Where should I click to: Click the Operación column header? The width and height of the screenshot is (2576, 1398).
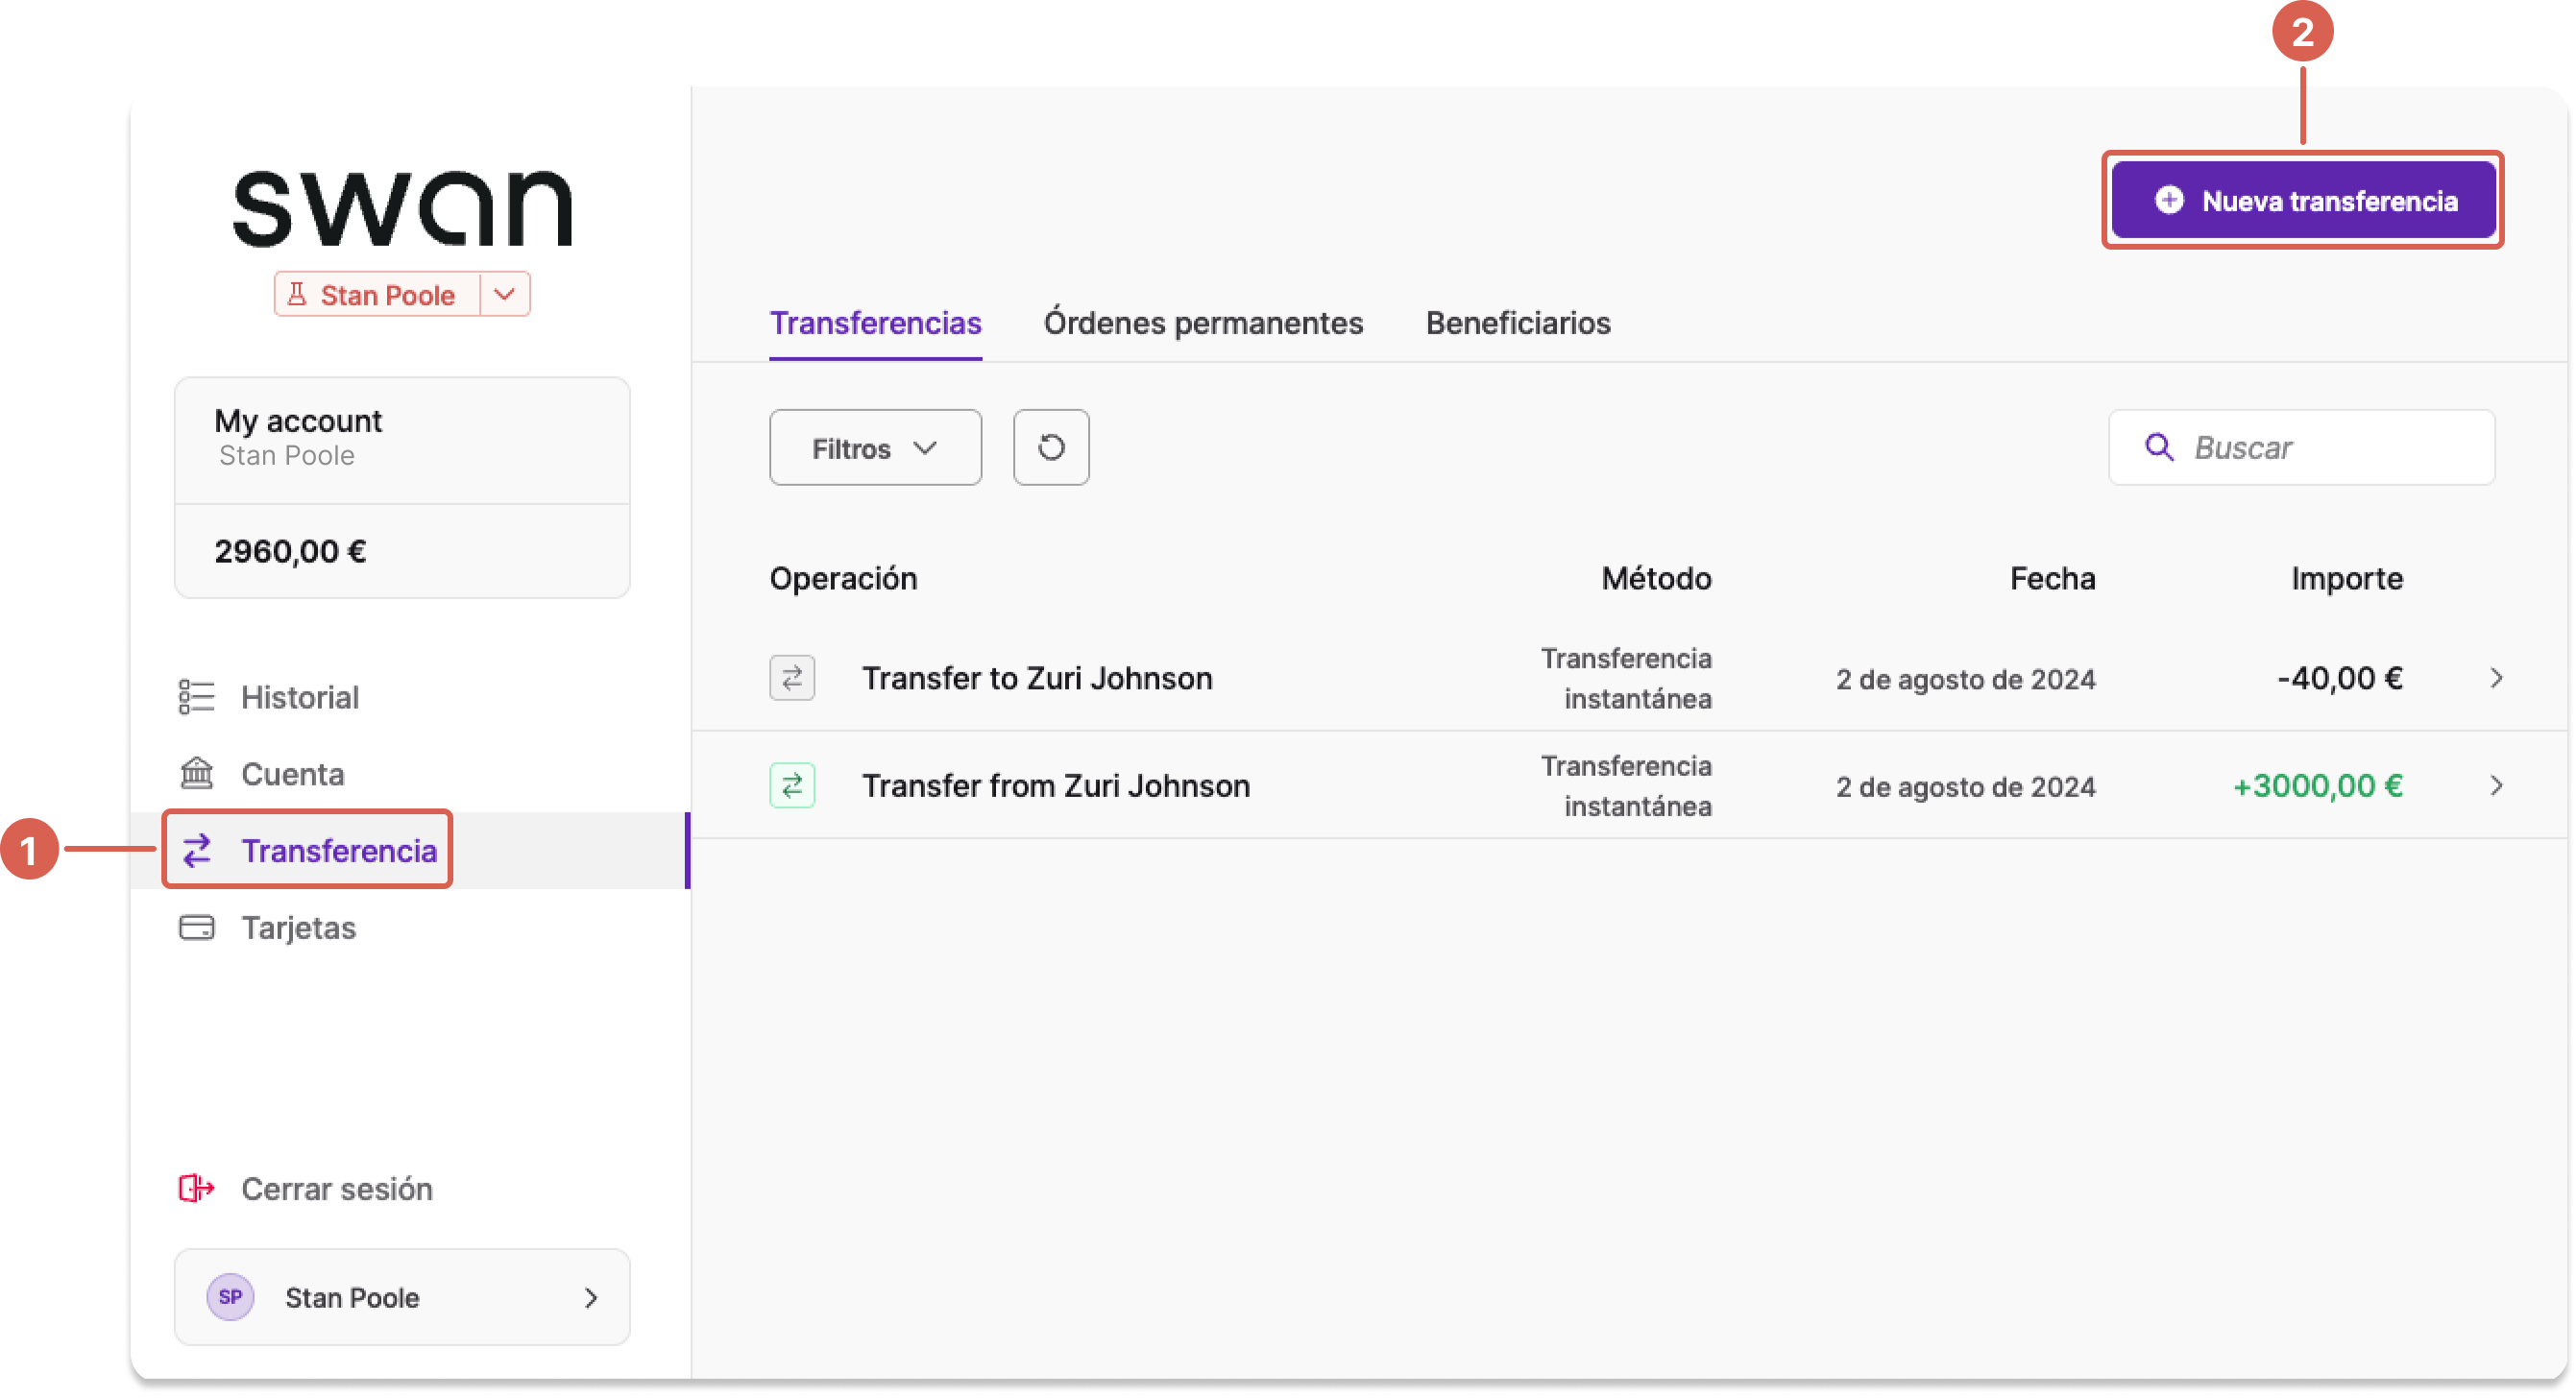pos(843,578)
